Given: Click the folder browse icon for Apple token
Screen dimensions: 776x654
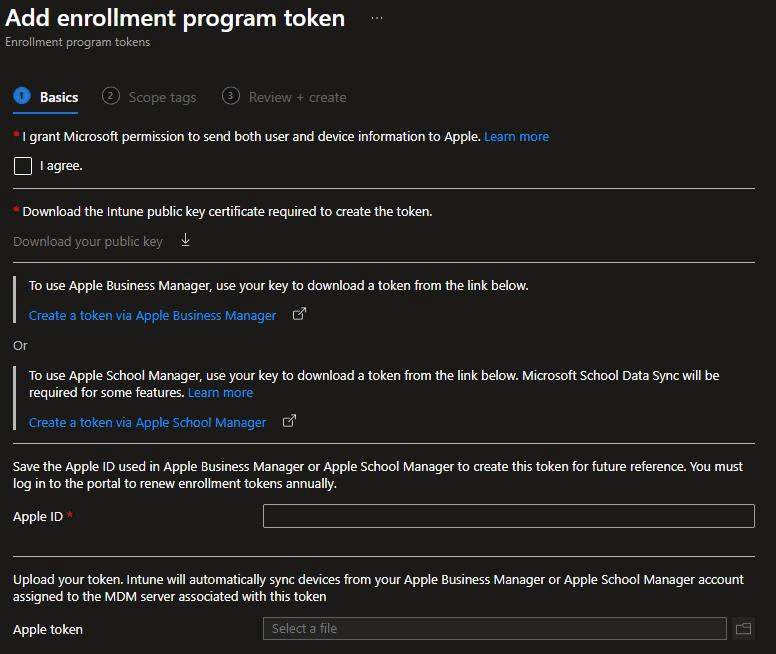Looking at the screenshot, I should coord(743,628).
